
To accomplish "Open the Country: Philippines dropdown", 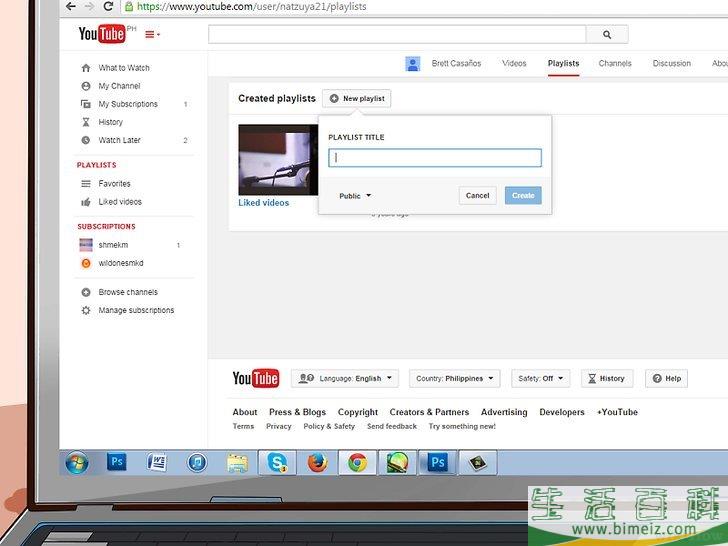I will [455, 378].
